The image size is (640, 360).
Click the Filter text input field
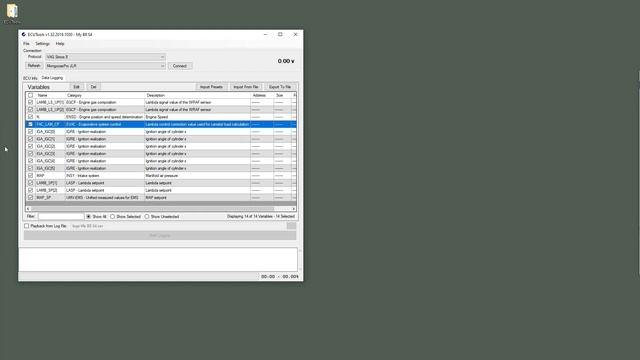point(61,216)
